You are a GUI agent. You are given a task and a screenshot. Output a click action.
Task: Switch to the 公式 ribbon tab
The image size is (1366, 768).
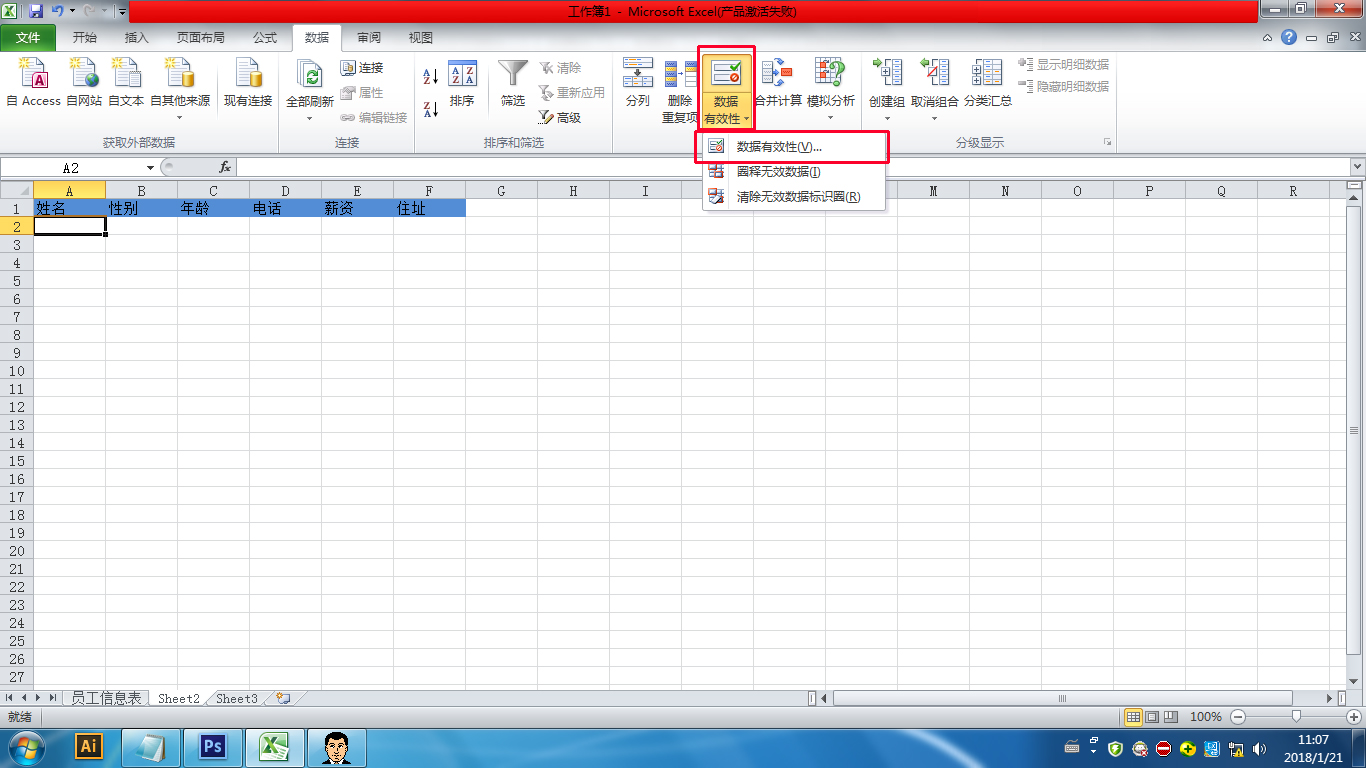pyautogui.click(x=265, y=38)
